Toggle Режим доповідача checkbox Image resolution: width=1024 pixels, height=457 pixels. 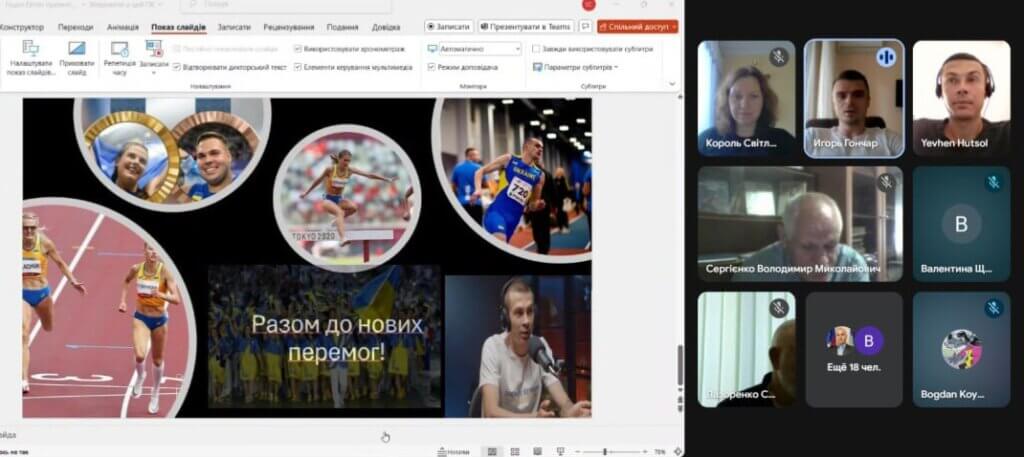point(432,67)
